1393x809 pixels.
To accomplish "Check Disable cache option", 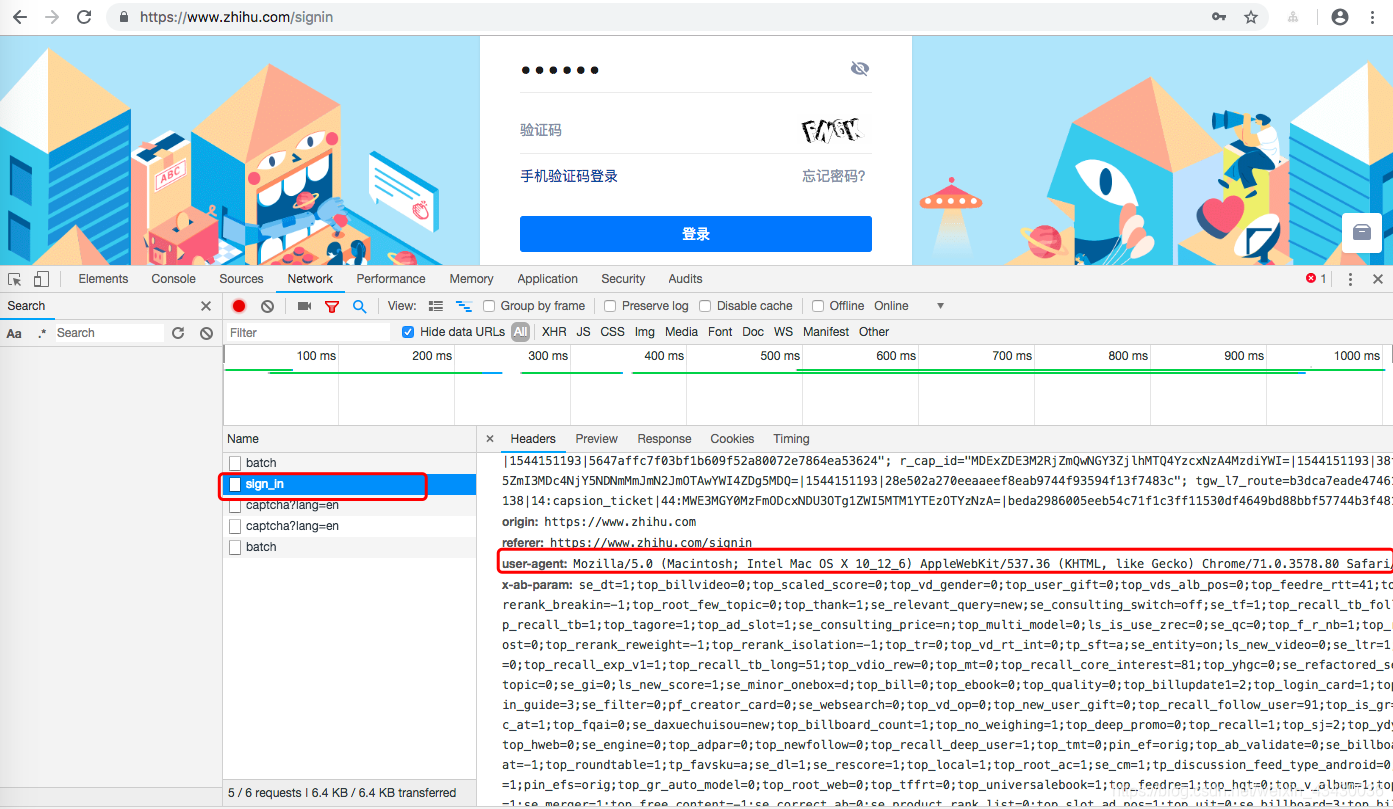I will pos(705,306).
